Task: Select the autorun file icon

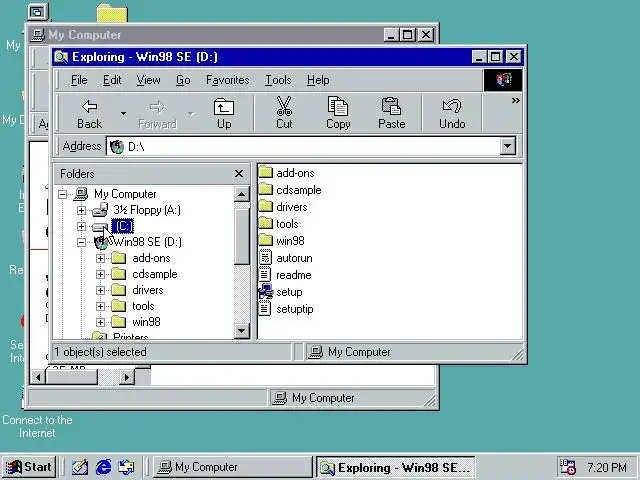Action: (265, 257)
